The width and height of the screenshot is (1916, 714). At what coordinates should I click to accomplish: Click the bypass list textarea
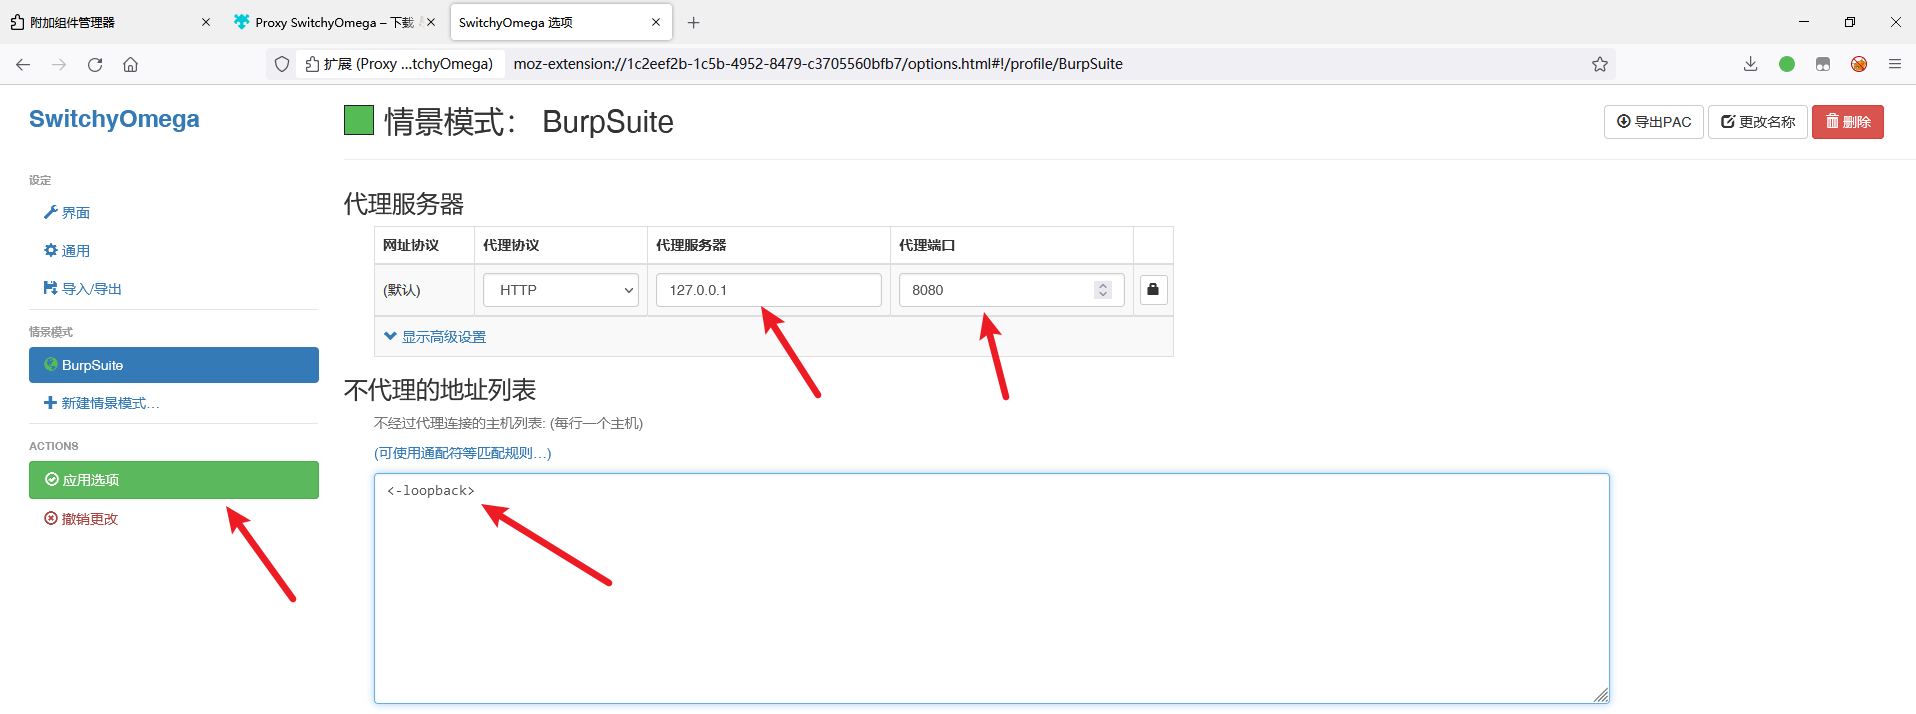992,588
